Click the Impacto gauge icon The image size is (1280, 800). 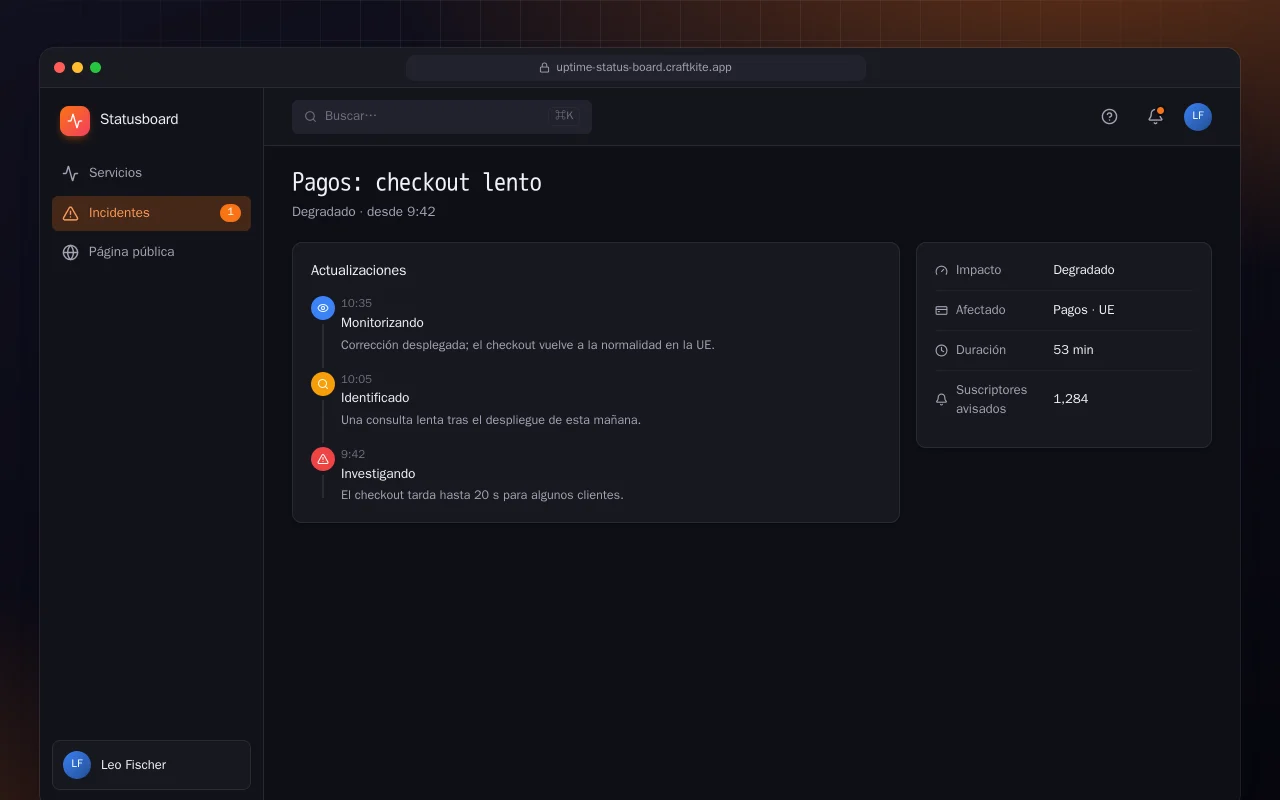[941, 270]
